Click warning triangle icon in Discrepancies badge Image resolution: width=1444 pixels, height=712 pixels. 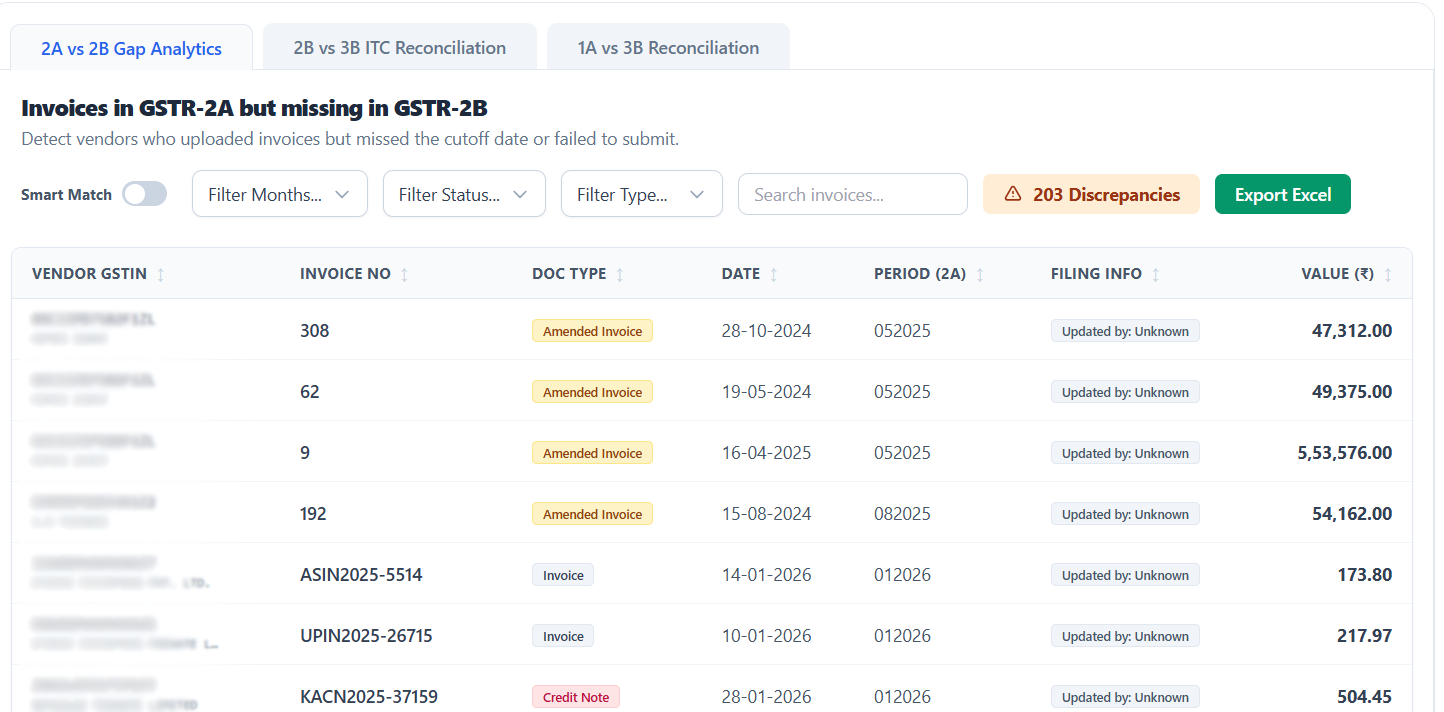[x=1012, y=194]
